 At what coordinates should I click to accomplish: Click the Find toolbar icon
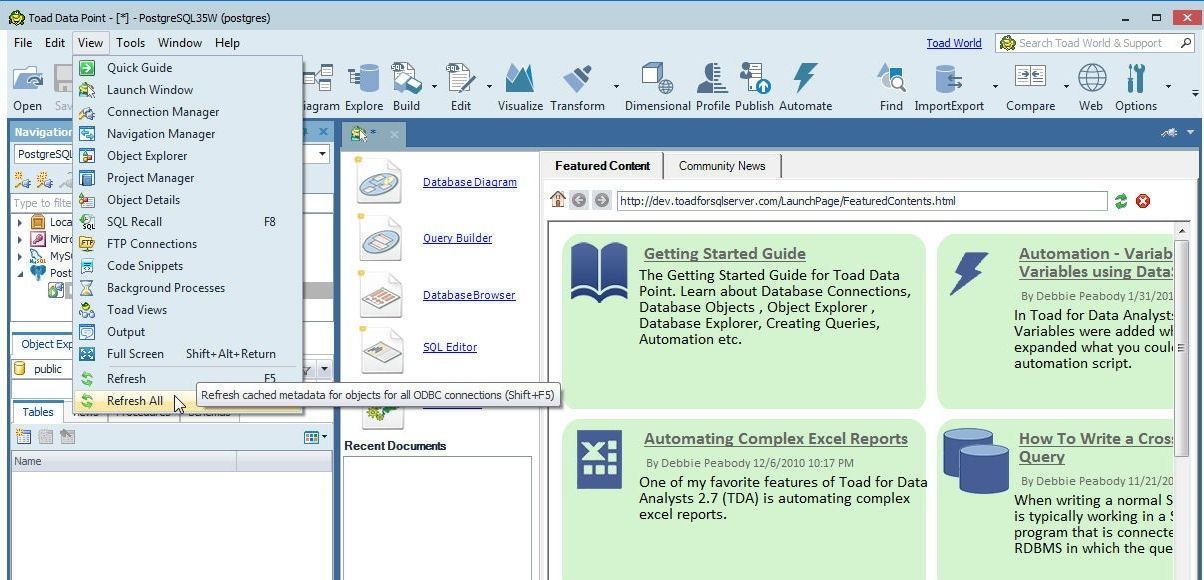tap(891, 88)
